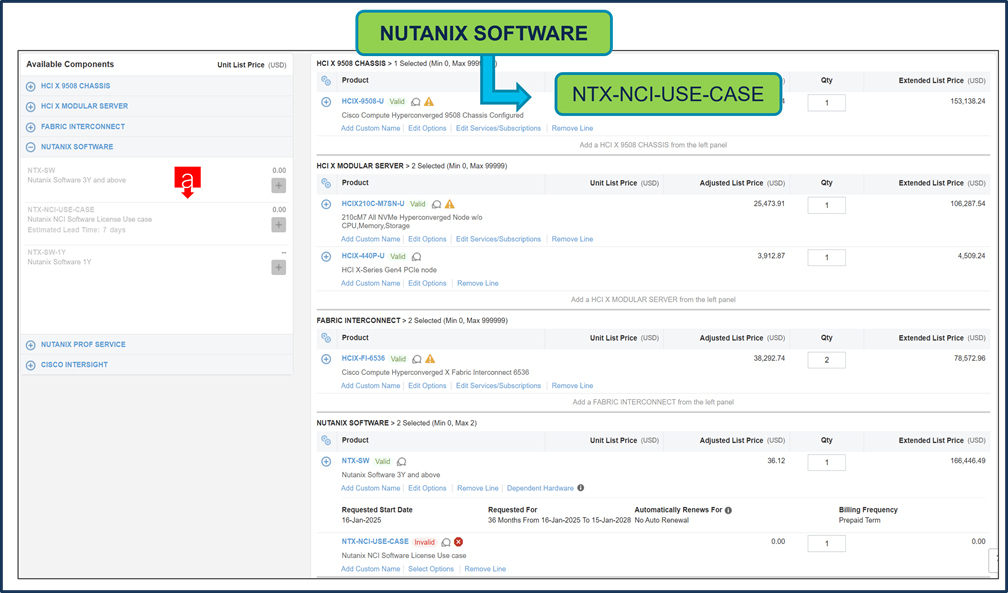Edit quantity field for NTX-NCI-USE-CASE
Image resolution: width=1008 pixels, height=593 pixels.
[x=827, y=543]
